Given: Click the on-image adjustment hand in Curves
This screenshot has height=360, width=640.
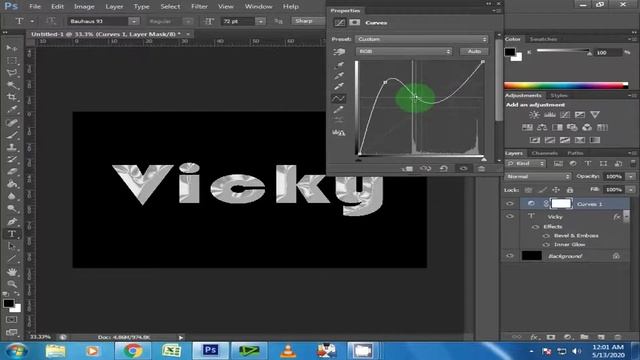Looking at the screenshot, I should tap(339, 51).
